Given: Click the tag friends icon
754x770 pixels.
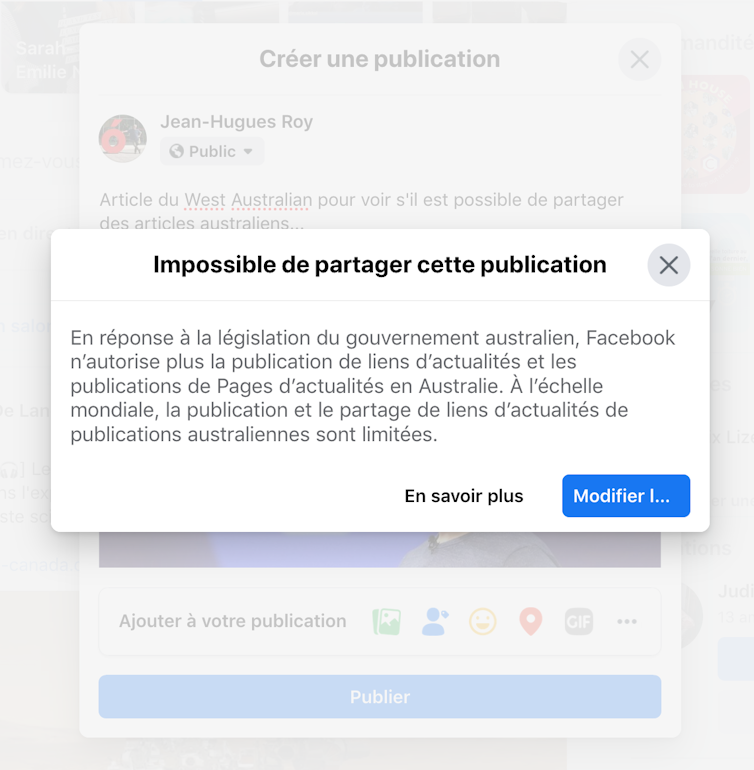Looking at the screenshot, I should click(435, 621).
